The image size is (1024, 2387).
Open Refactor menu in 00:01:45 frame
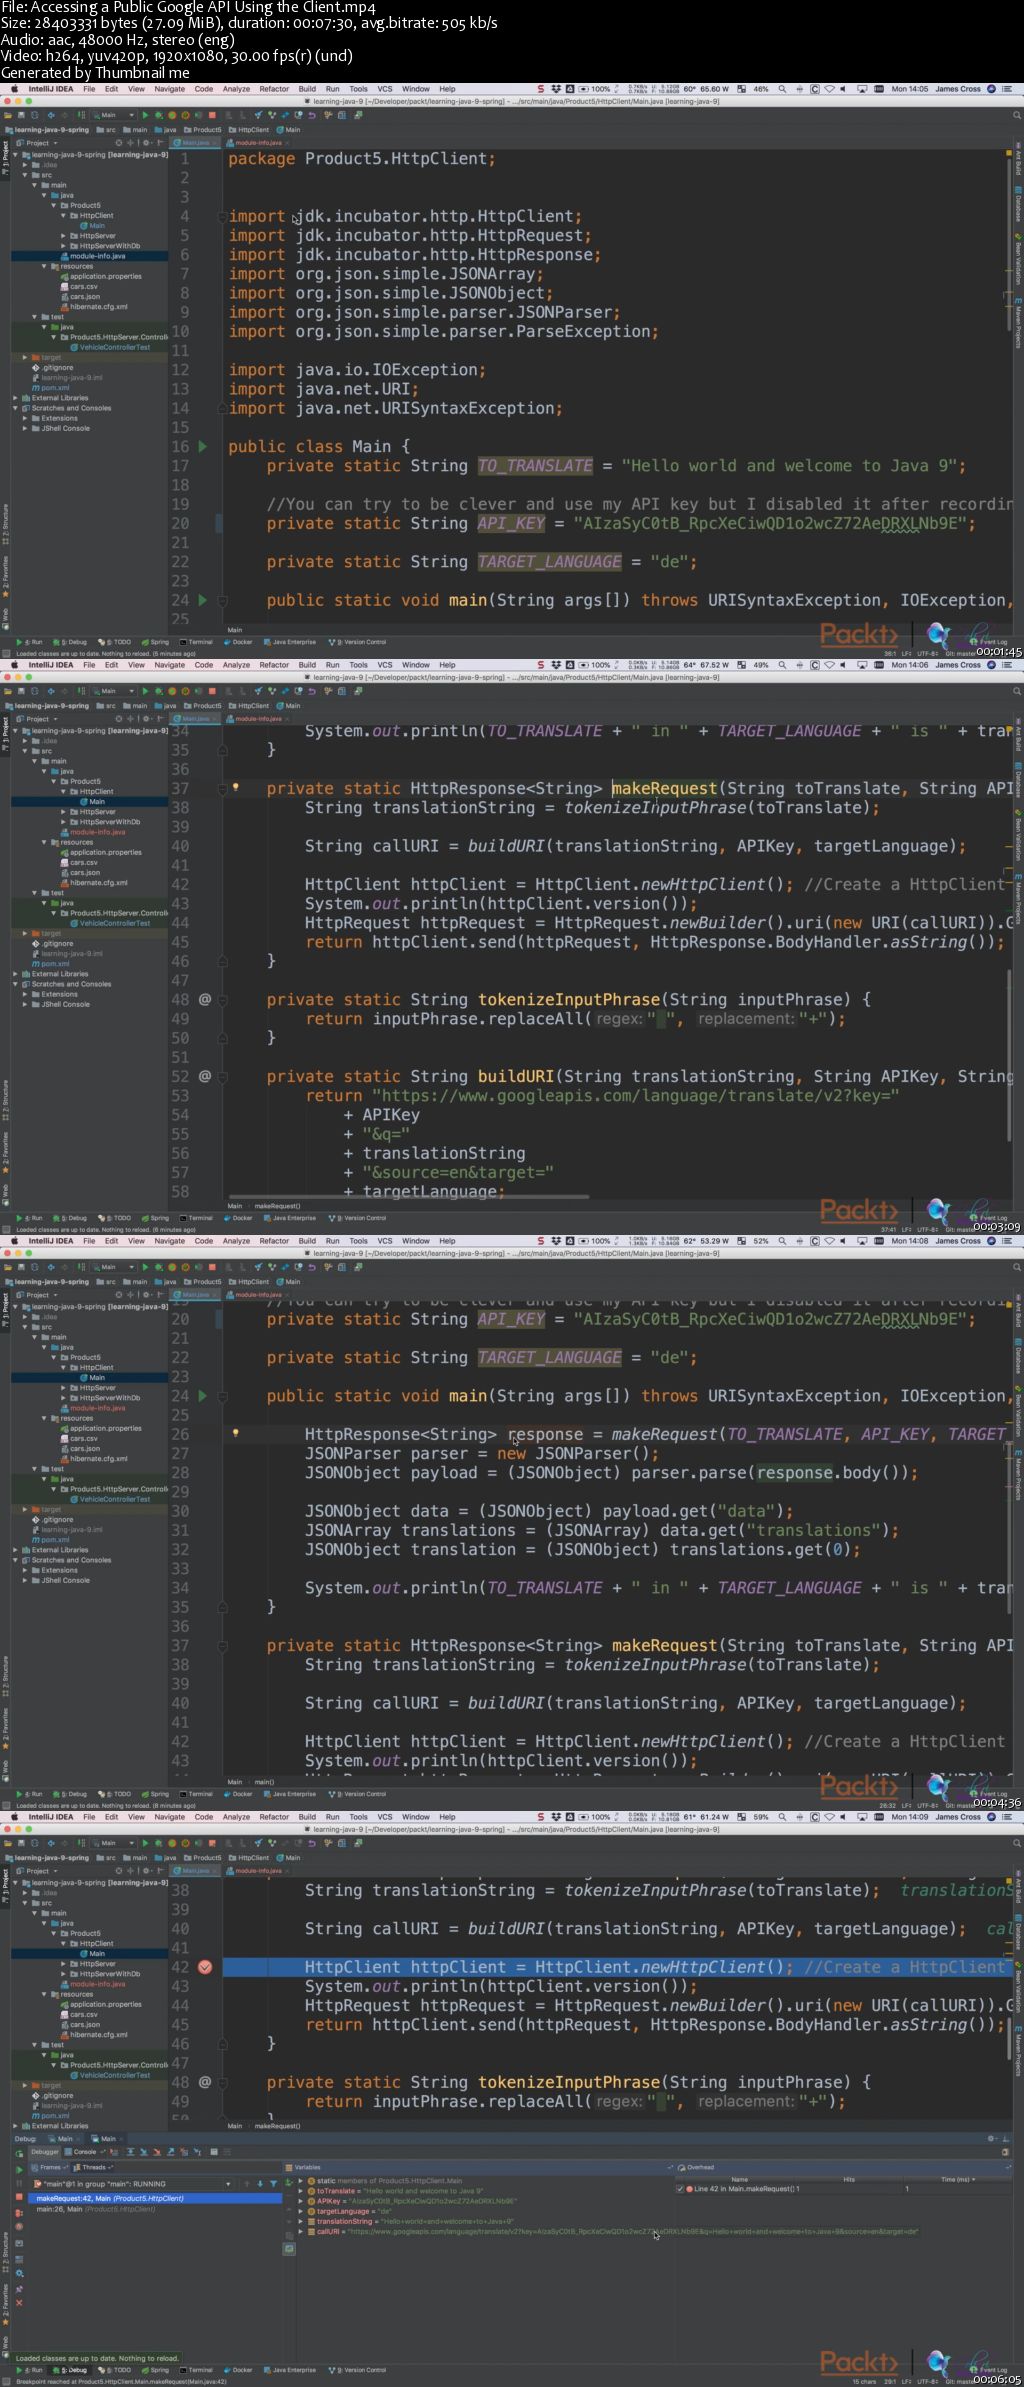[274, 89]
